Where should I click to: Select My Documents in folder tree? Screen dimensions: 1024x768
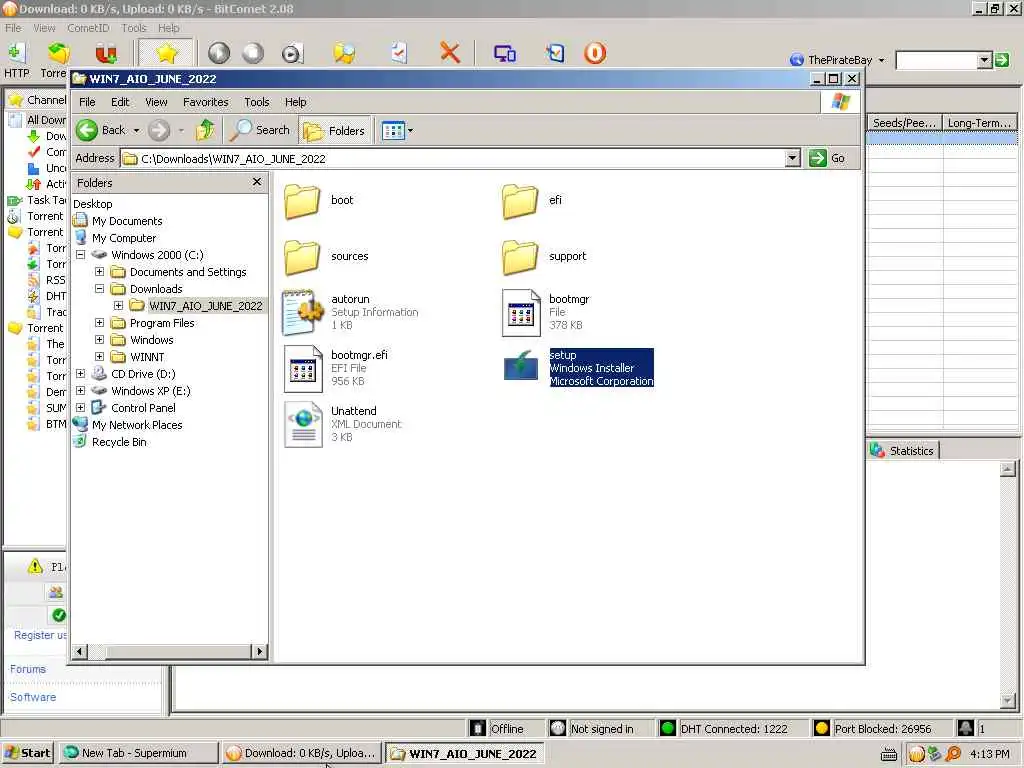(127, 221)
